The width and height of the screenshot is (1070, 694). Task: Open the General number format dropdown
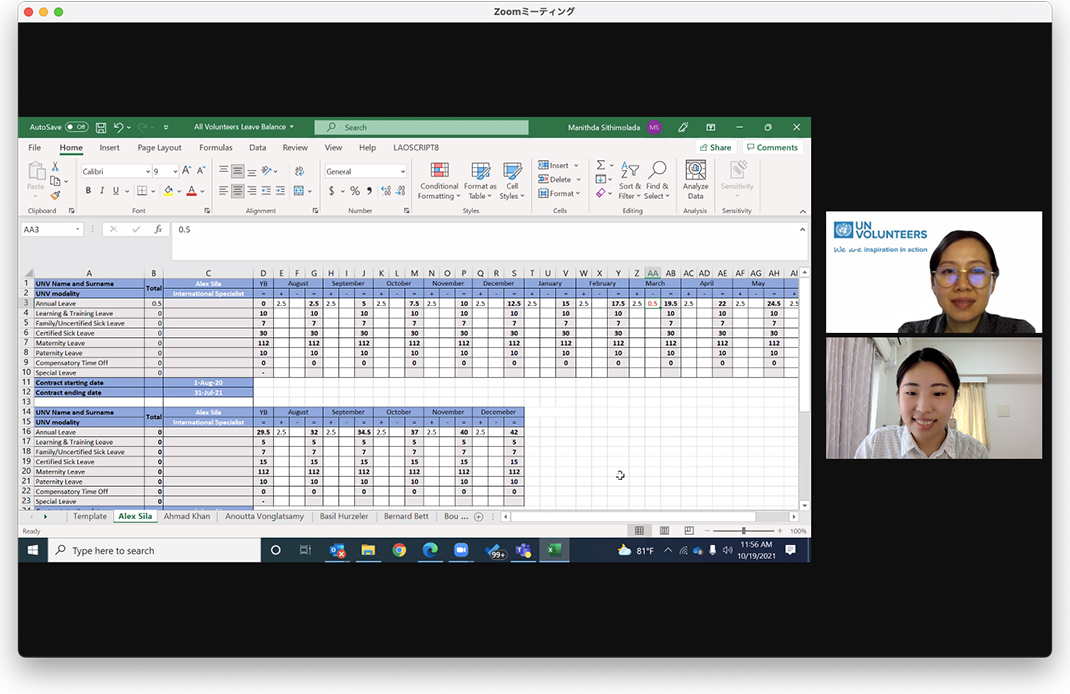[x=403, y=172]
